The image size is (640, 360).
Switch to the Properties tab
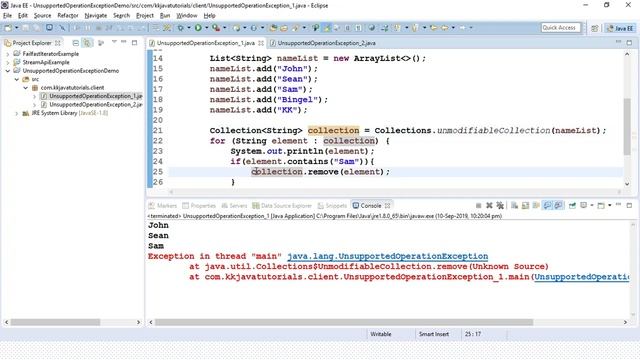pos(199,206)
